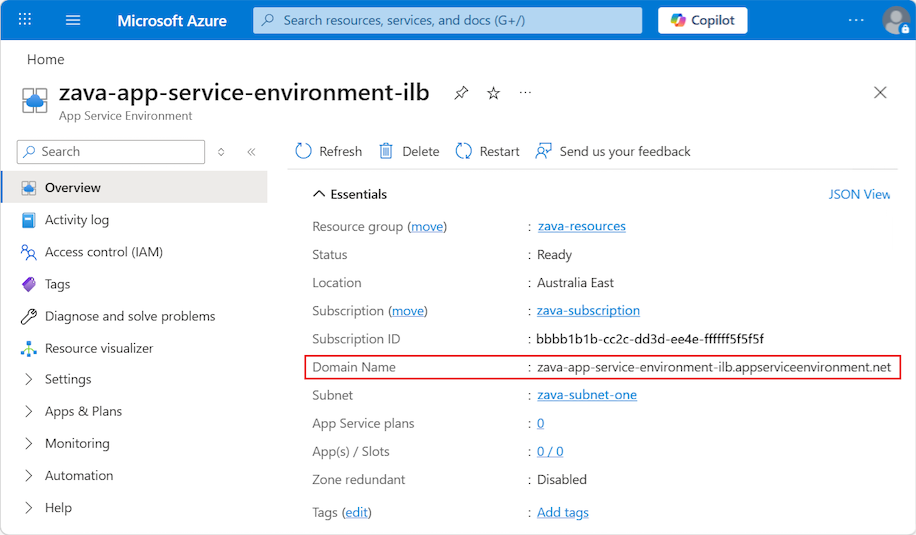Collapse the Essentials section
Image resolution: width=916 pixels, height=535 pixels.
[x=350, y=194]
